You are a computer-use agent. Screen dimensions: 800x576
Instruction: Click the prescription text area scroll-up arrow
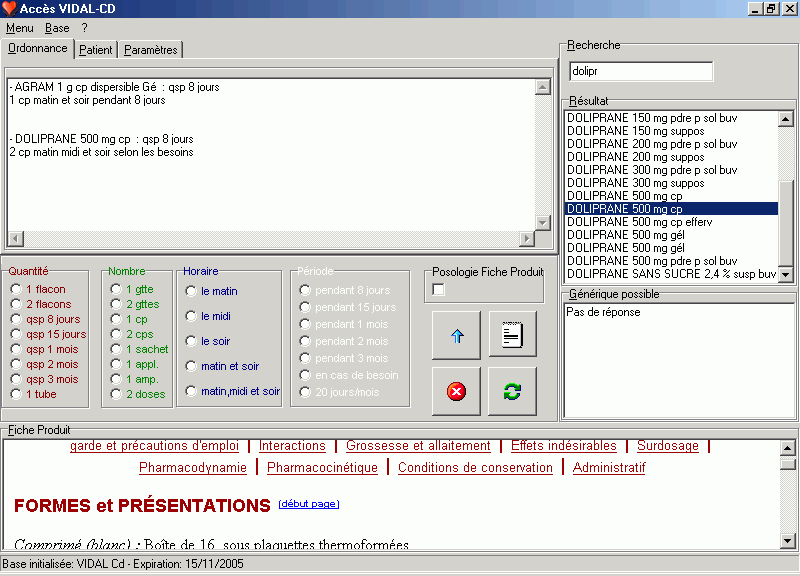(x=542, y=87)
